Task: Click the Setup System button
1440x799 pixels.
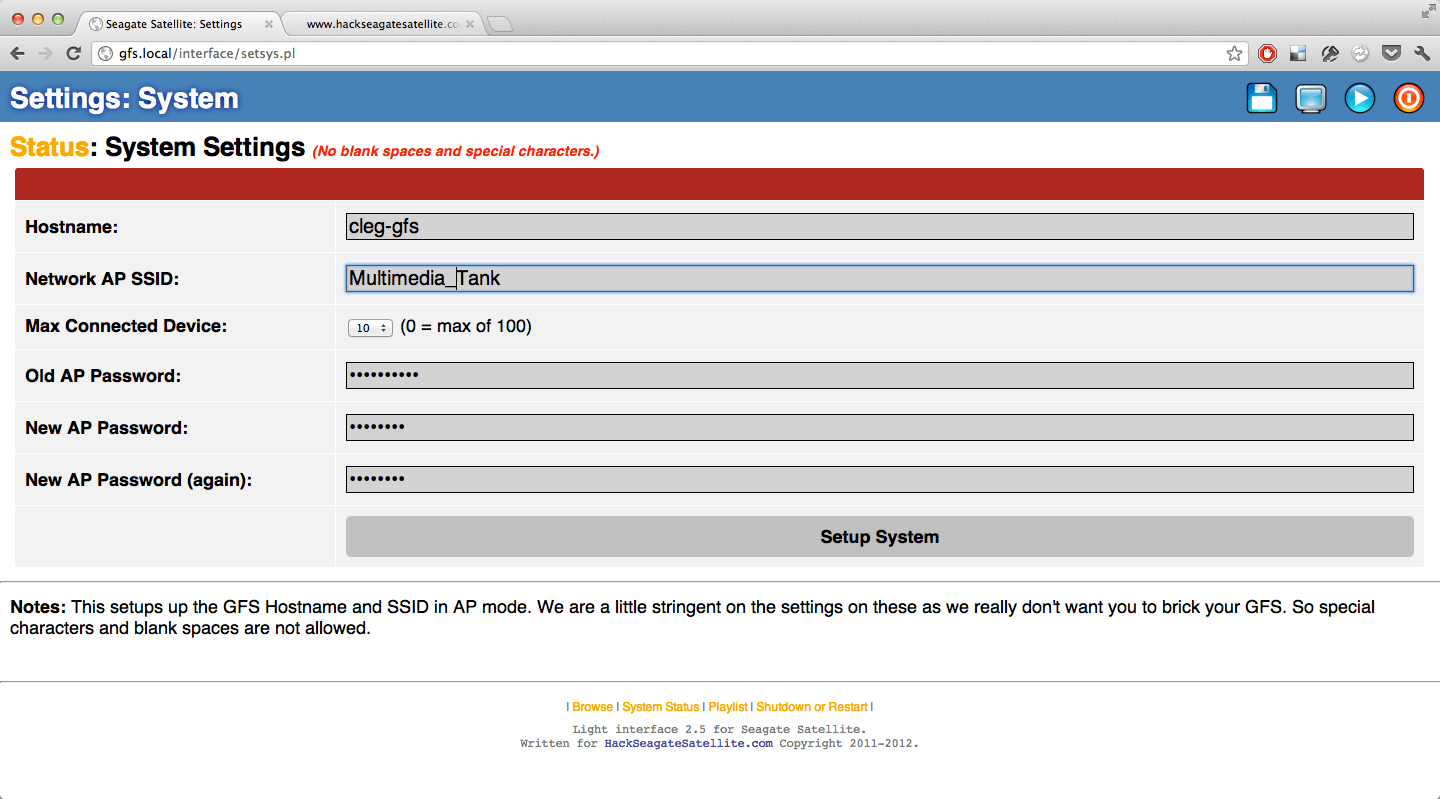Action: (880, 537)
